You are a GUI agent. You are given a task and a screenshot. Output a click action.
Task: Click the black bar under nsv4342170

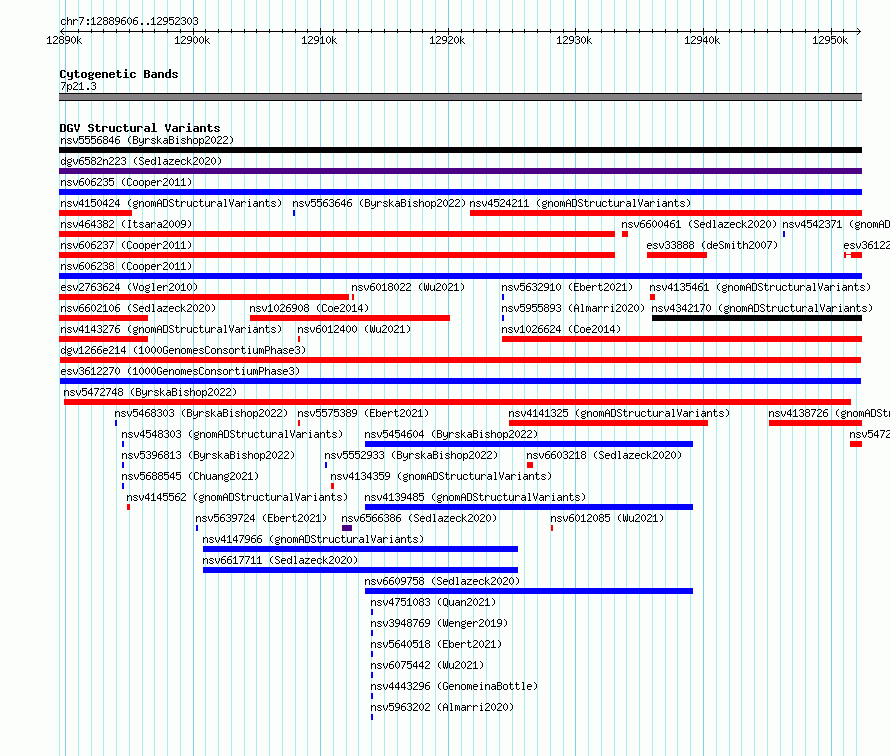point(757,318)
